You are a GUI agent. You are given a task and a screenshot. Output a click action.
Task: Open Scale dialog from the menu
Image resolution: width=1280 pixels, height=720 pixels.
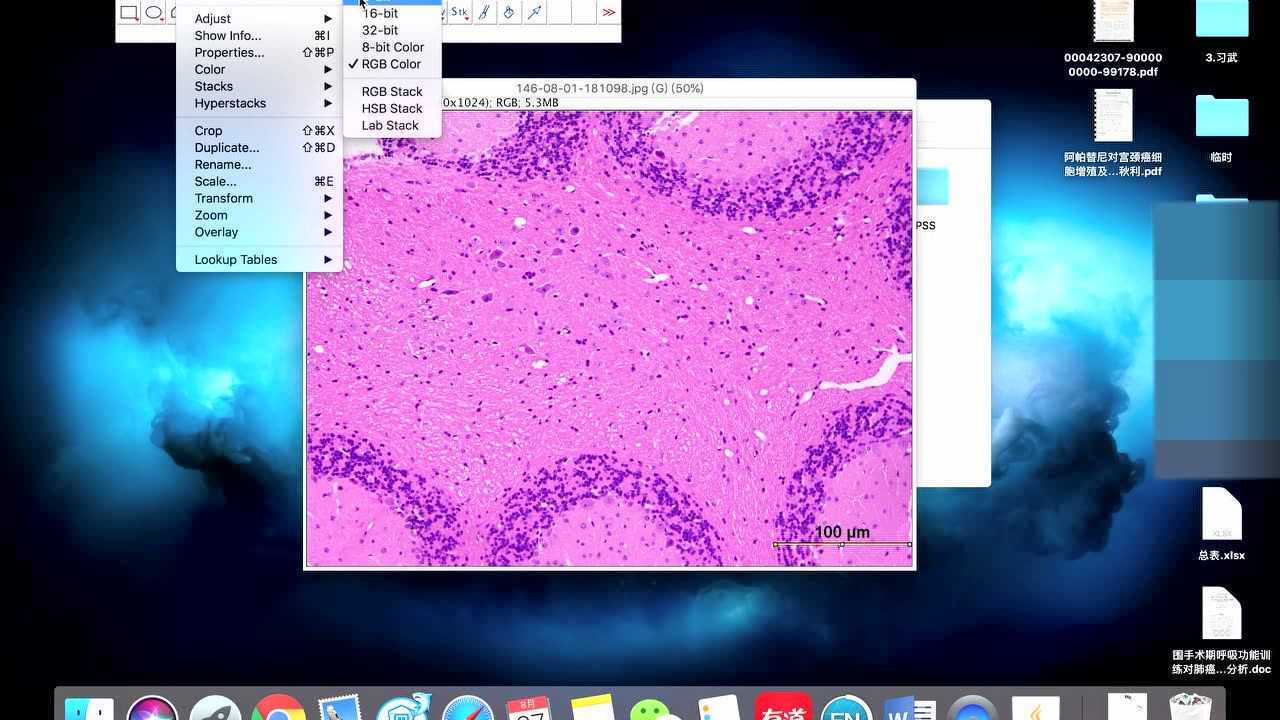pos(215,181)
